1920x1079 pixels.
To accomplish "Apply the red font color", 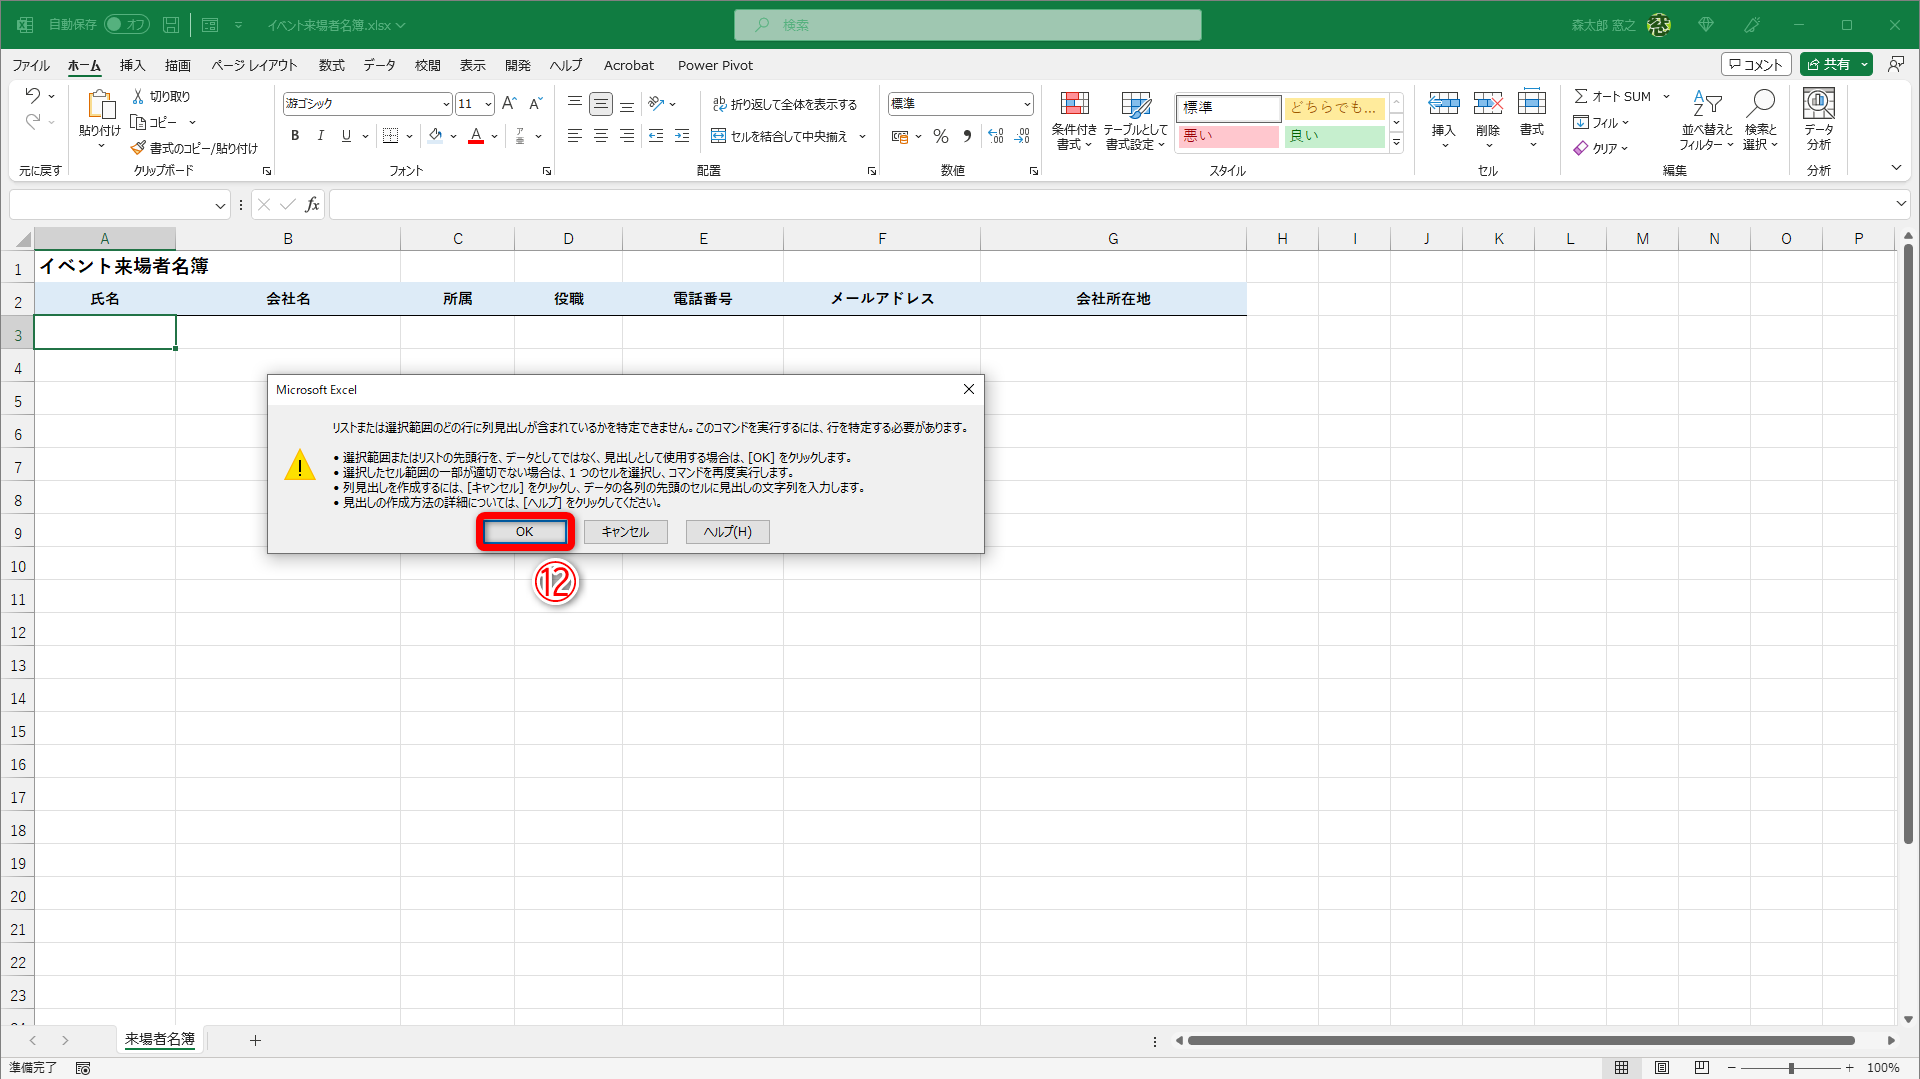I will [x=476, y=136].
